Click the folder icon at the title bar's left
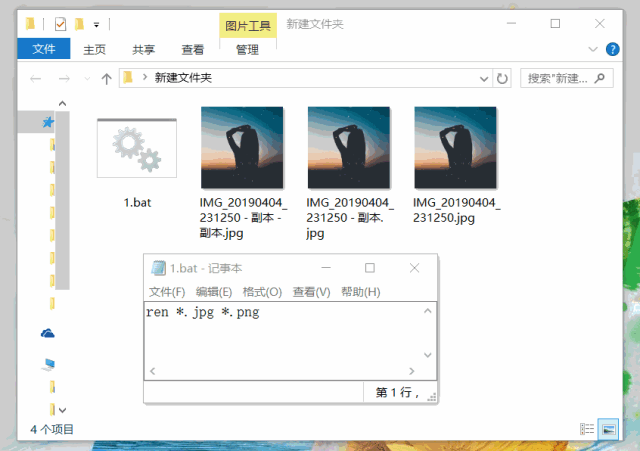 tap(30, 24)
